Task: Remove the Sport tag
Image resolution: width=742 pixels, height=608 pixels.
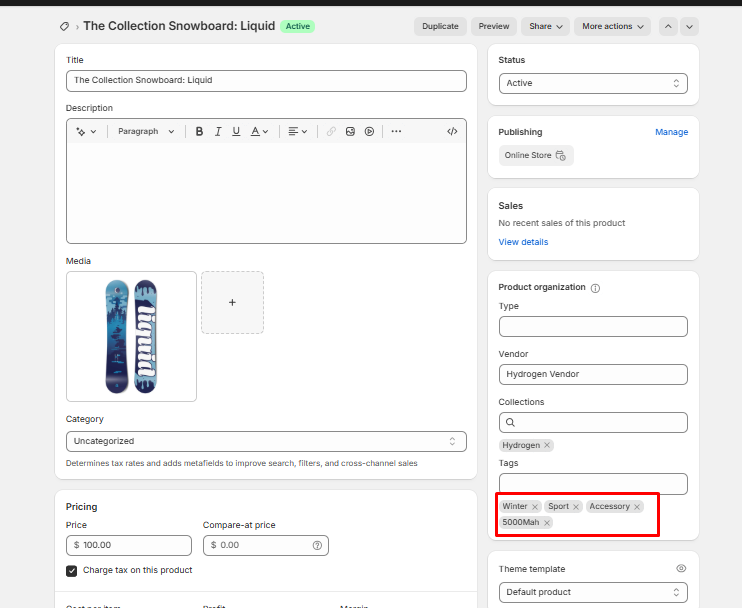Action: coord(576,507)
